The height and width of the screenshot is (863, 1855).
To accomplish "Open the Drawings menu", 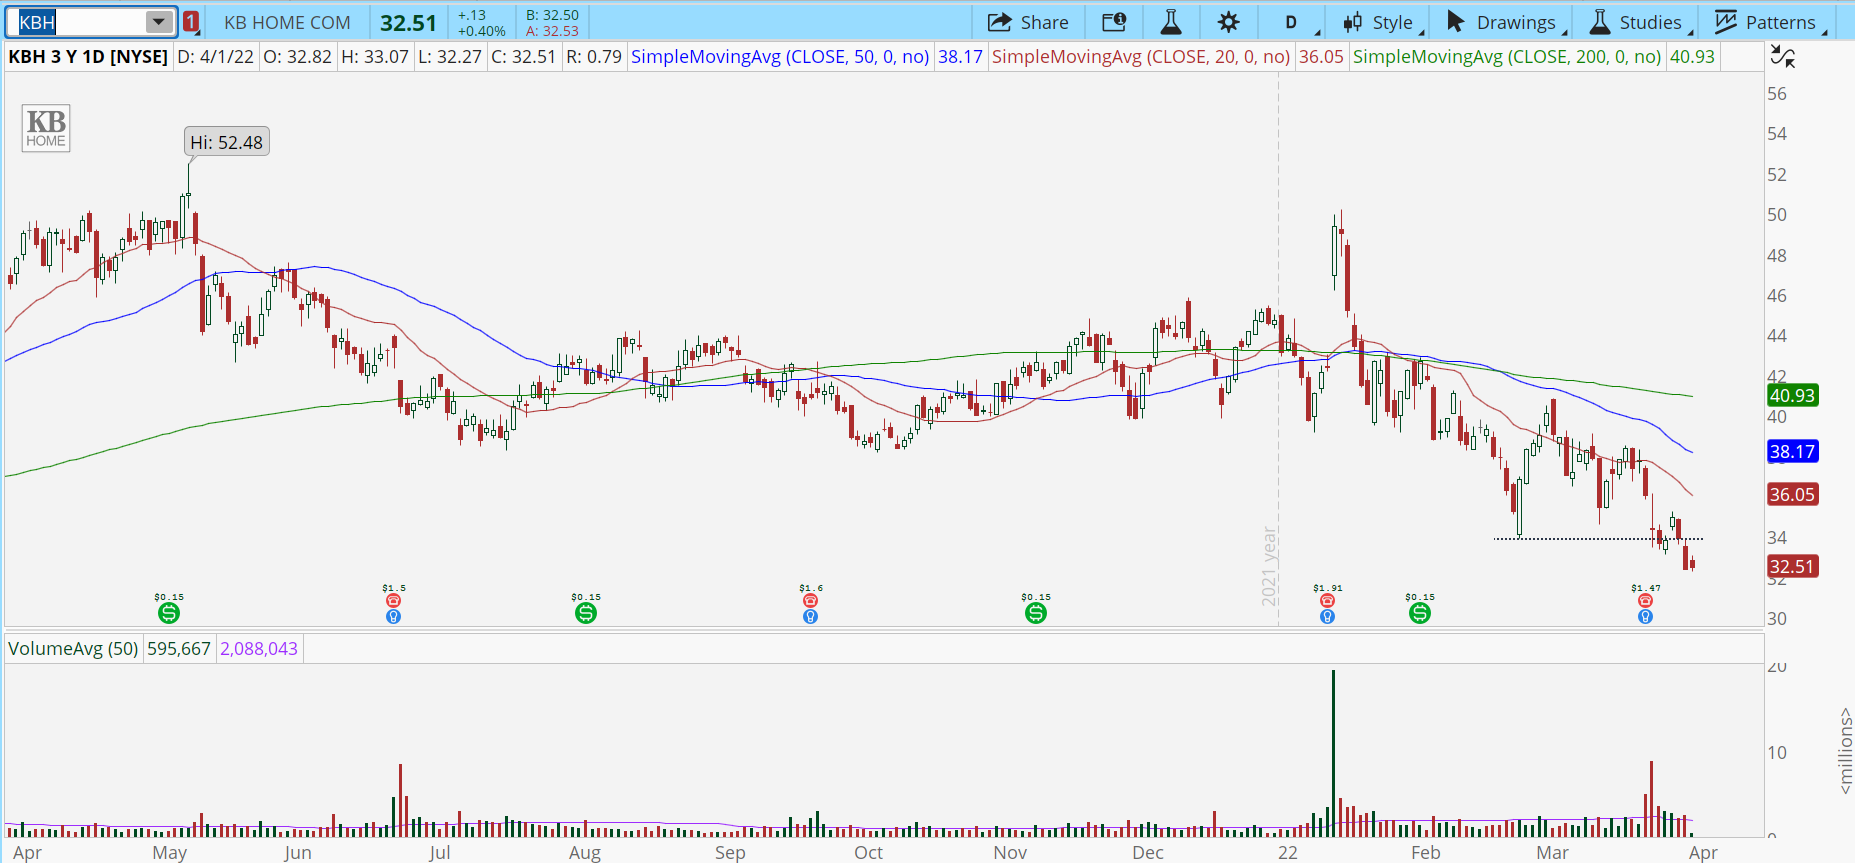I will [x=1503, y=22].
